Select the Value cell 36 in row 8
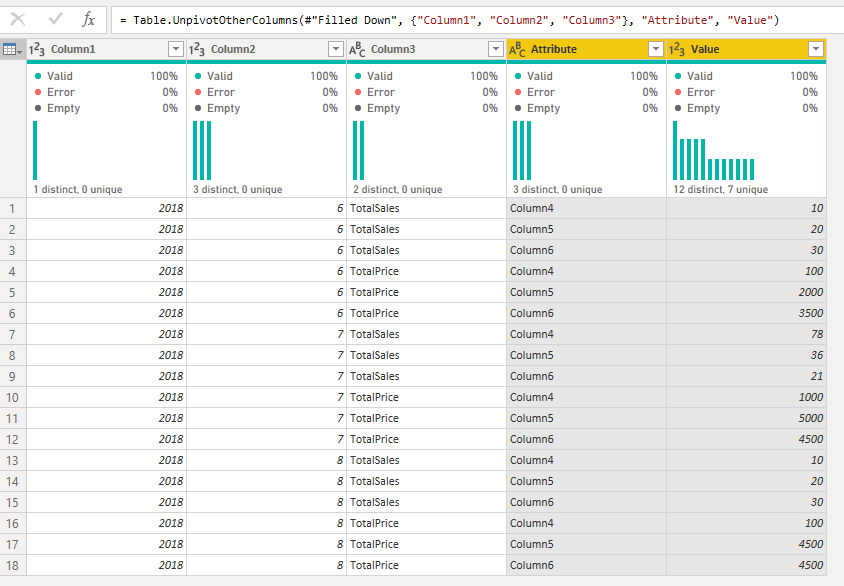The image size is (844, 586). 746,355
